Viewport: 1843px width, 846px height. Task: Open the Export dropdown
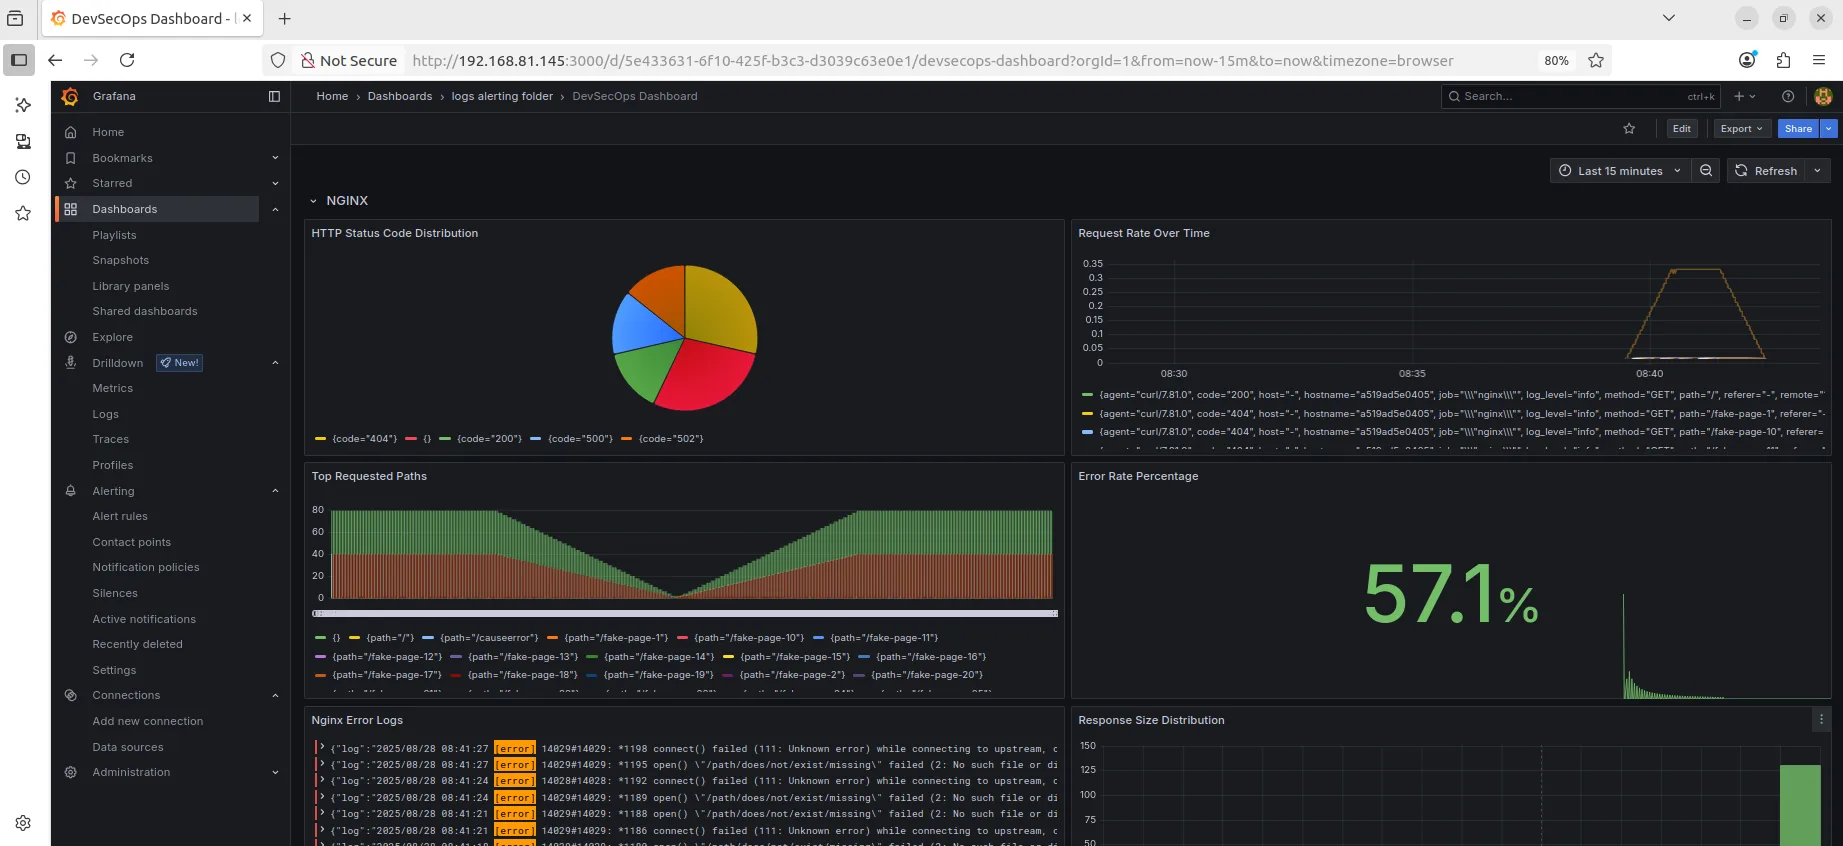[1741, 128]
